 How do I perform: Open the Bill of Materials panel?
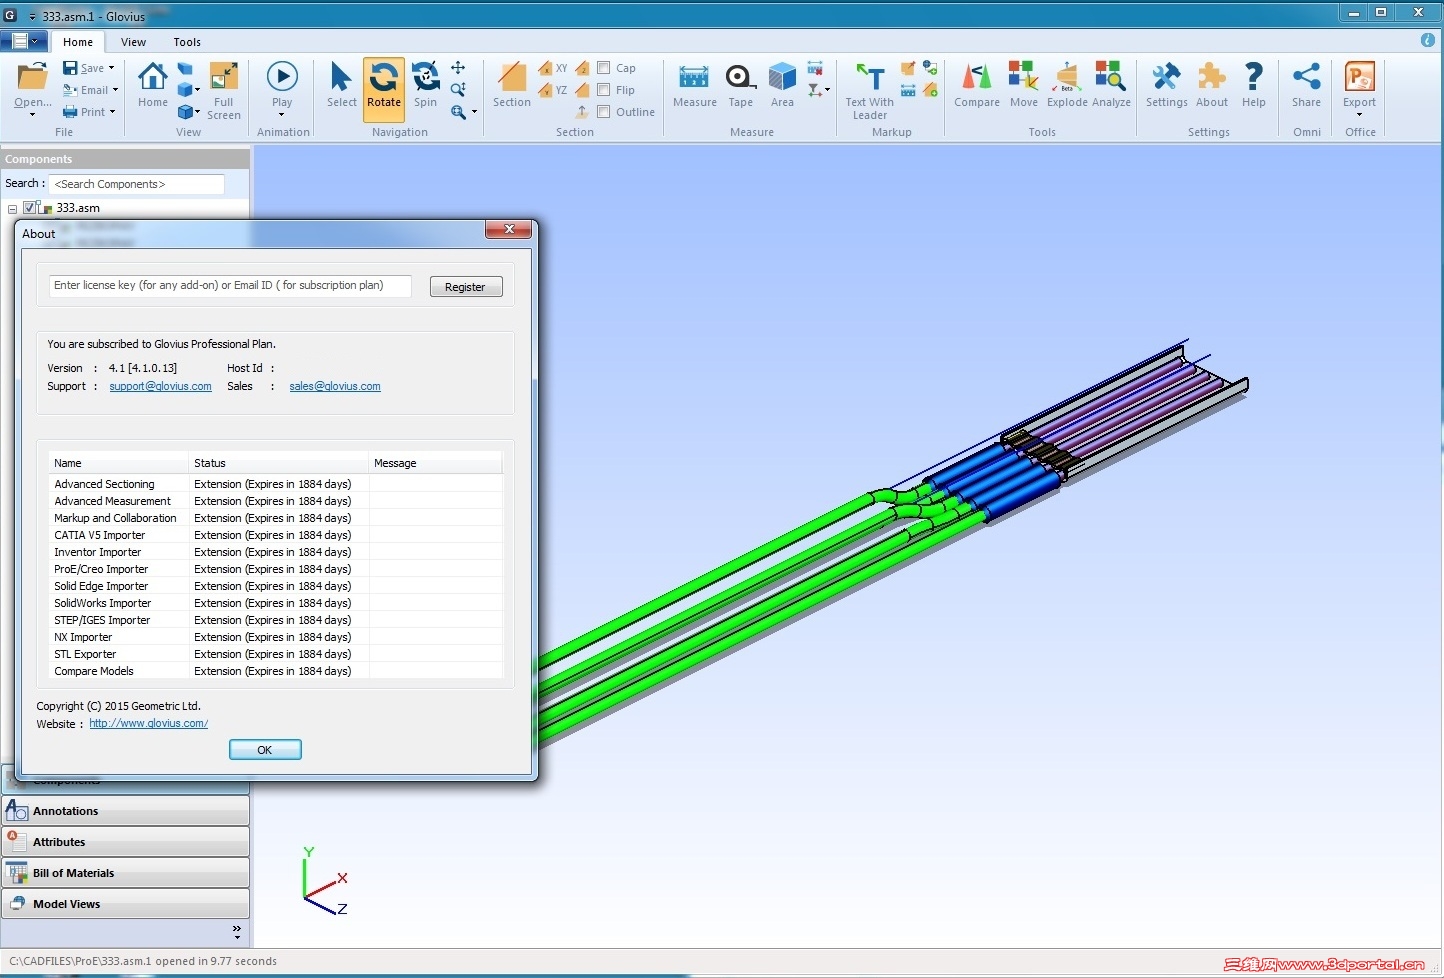click(x=126, y=873)
